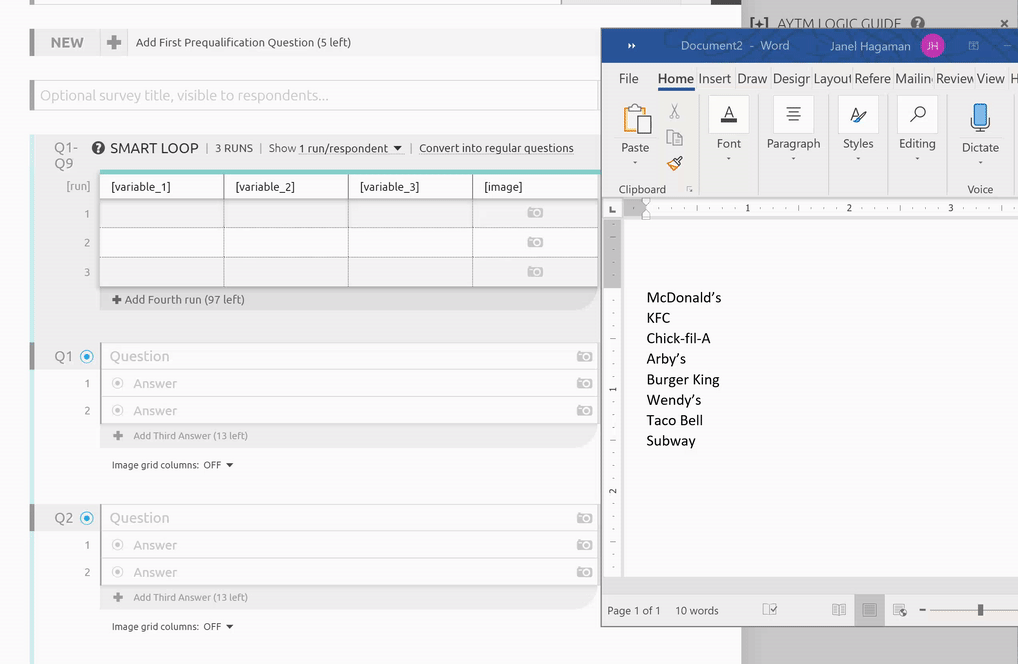
Task: Add image for run 3 camera icon
Action: (x=535, y=271)
